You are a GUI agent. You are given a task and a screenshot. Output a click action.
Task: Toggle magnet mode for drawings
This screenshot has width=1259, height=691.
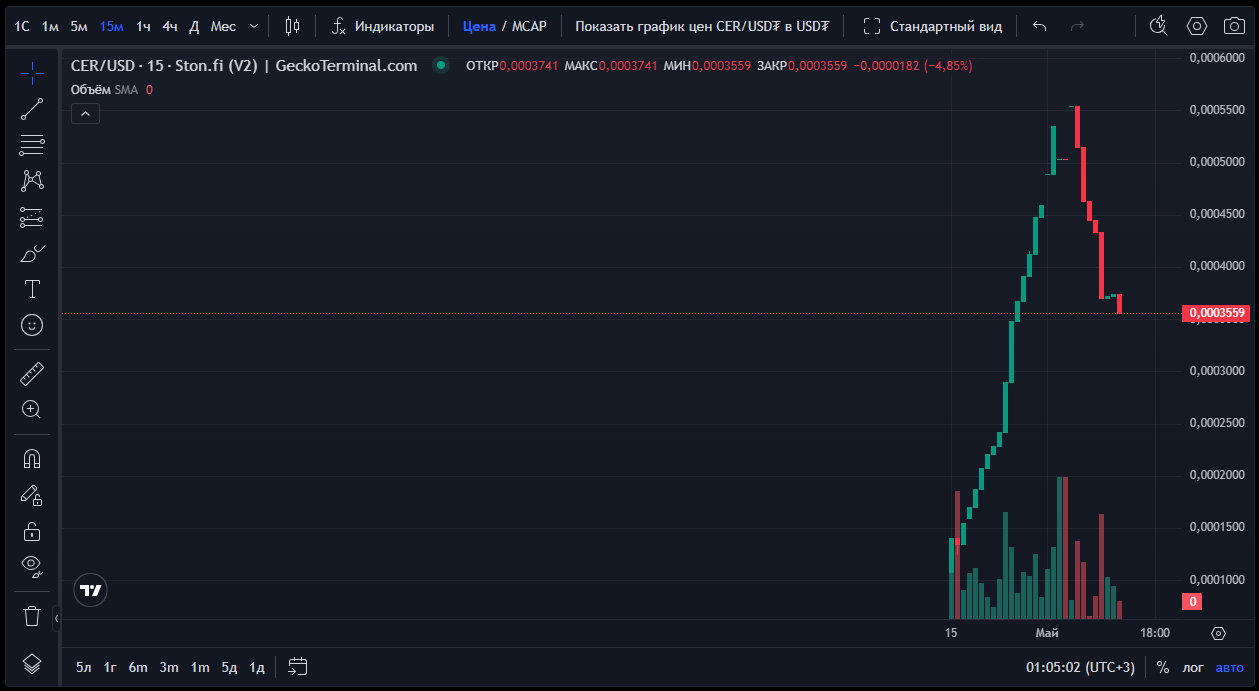click(32, 459)
